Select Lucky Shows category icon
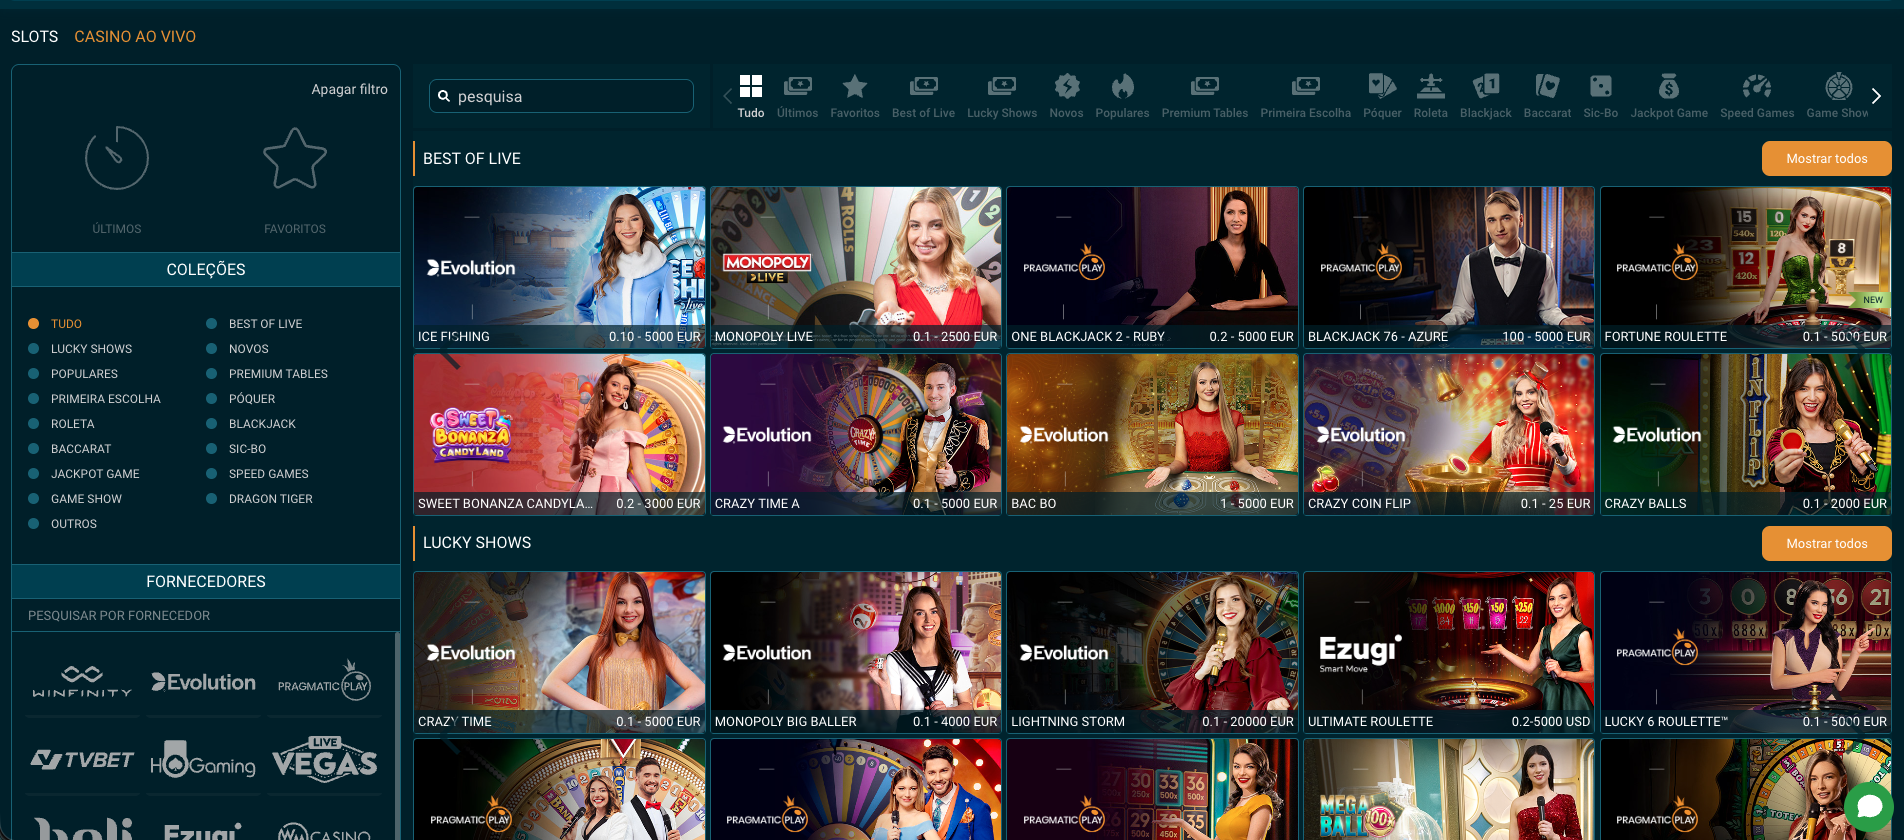The height and width of the screenshot is (840, 1904). 1002,86
